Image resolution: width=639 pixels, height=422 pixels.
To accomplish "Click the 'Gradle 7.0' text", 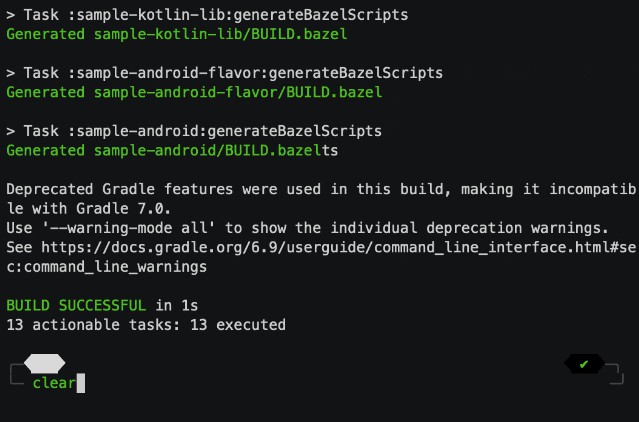I will pos(123,209).
